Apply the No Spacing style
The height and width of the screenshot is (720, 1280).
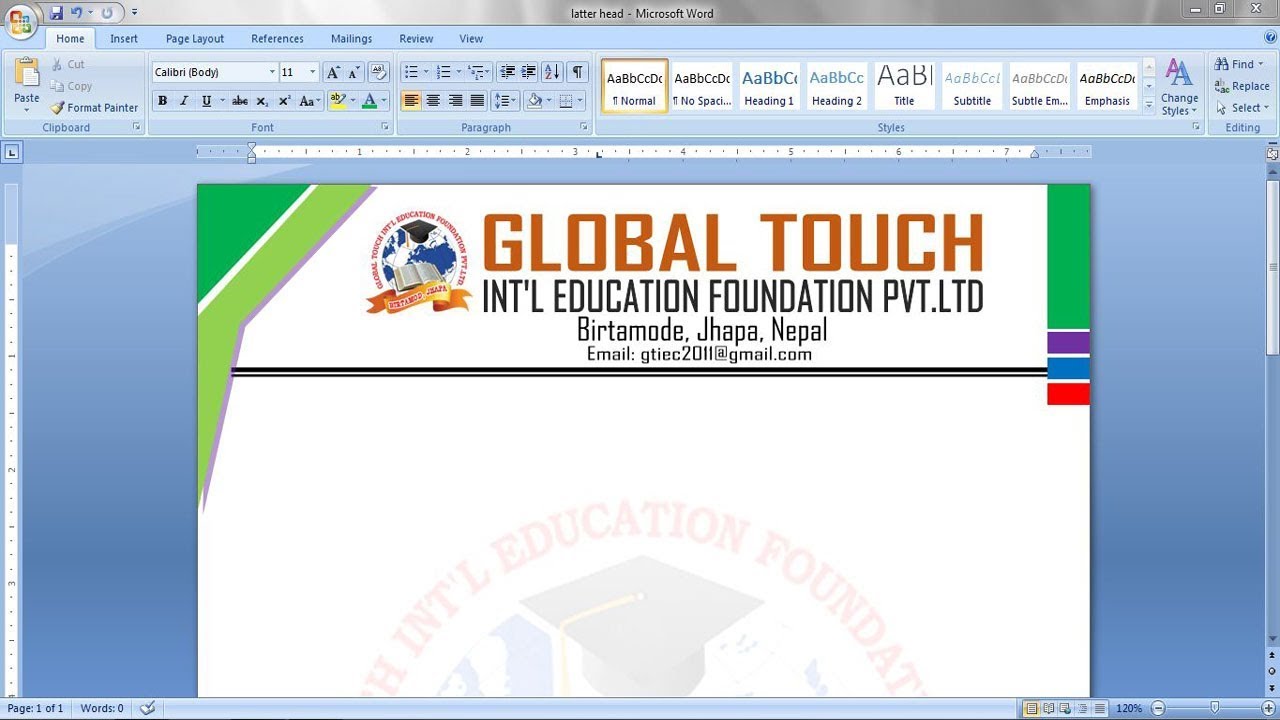point(702,86)
